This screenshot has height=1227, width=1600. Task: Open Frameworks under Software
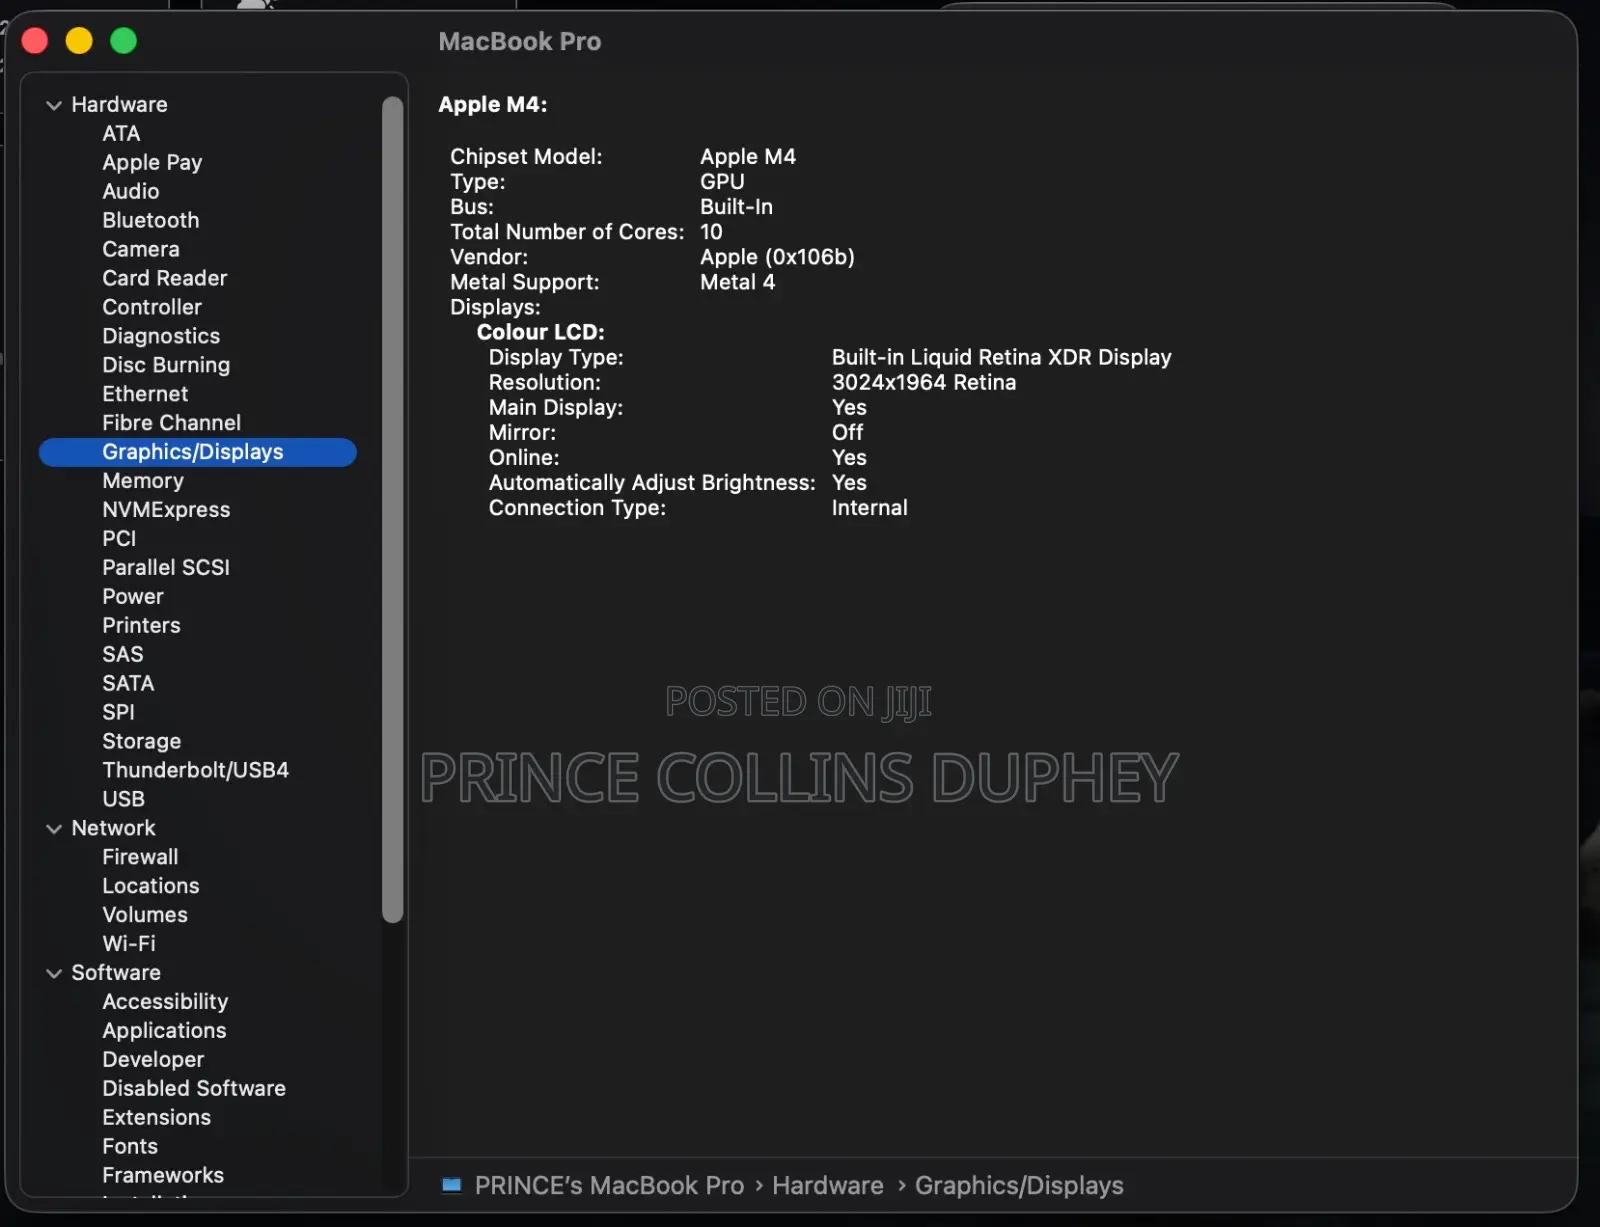click(163, 1176)
